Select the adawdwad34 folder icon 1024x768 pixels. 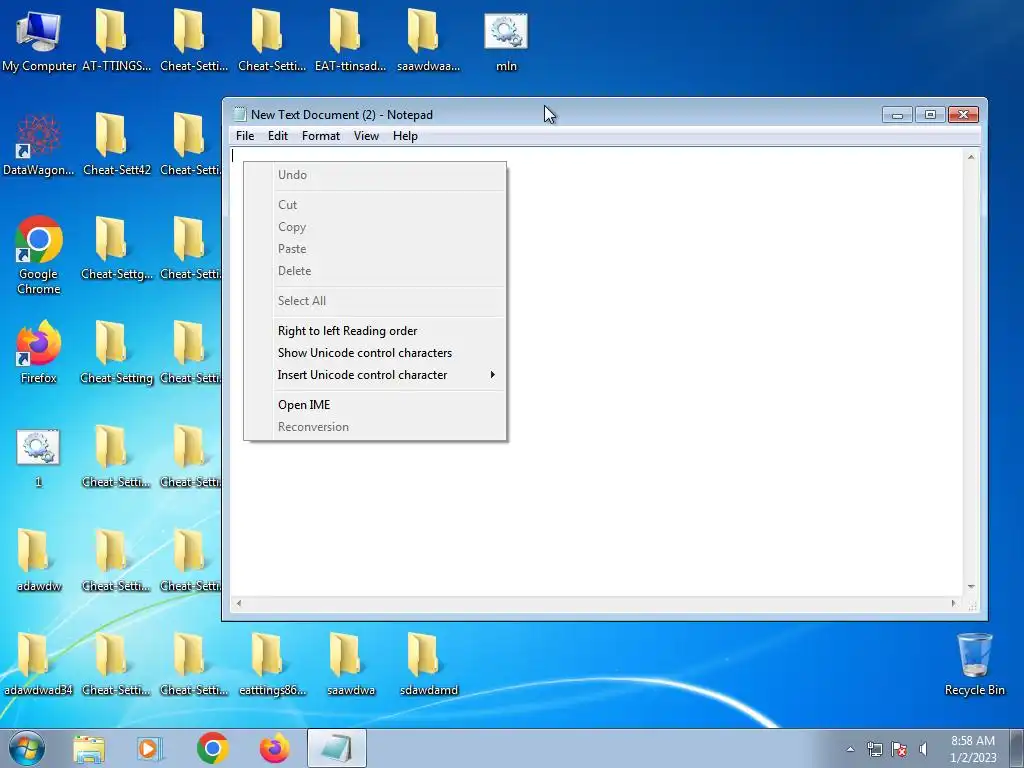coord(39,664)
